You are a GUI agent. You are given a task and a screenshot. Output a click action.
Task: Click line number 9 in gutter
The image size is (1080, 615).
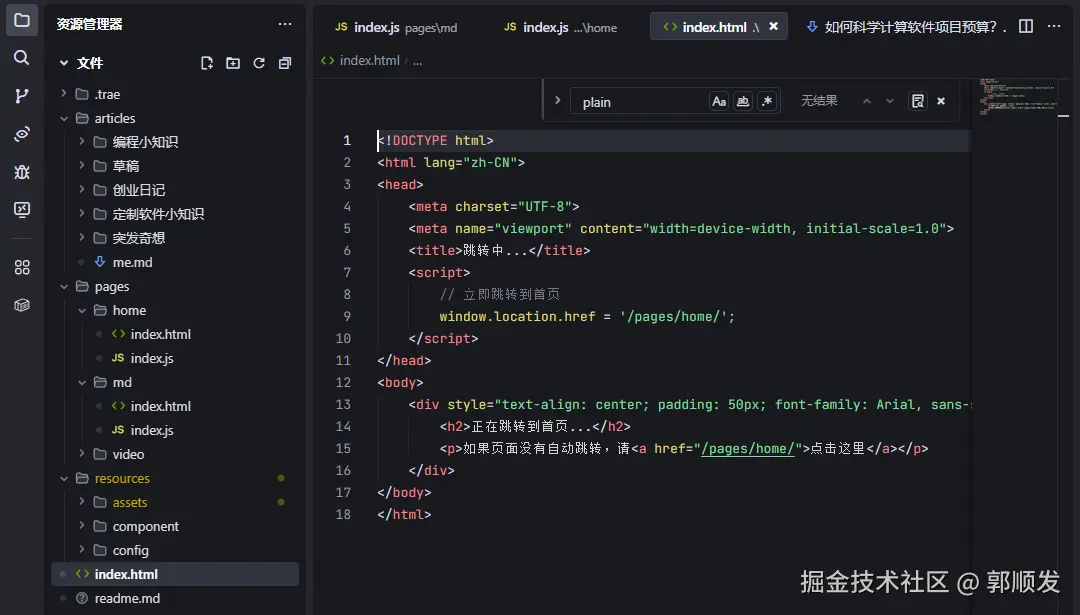346,316
